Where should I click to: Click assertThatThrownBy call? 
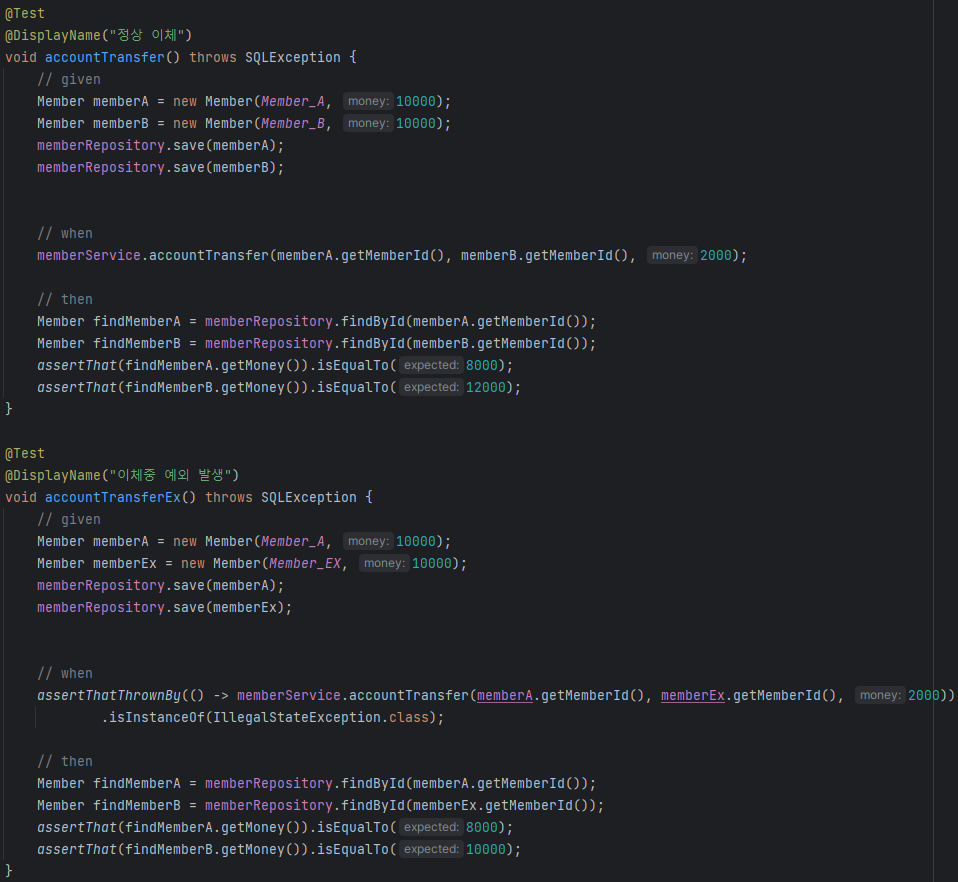(x=109, y=695)
